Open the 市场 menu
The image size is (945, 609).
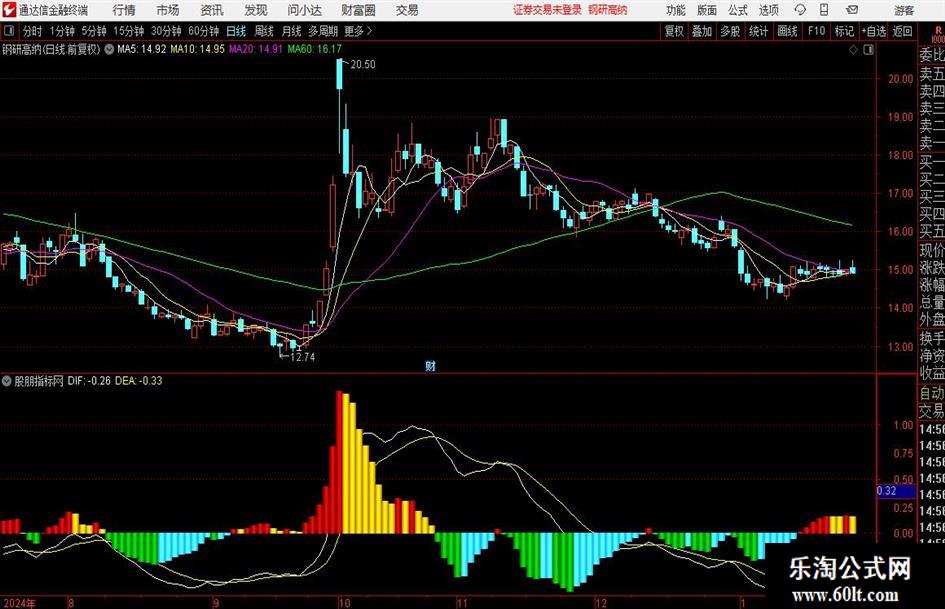(x=168, y=10)
